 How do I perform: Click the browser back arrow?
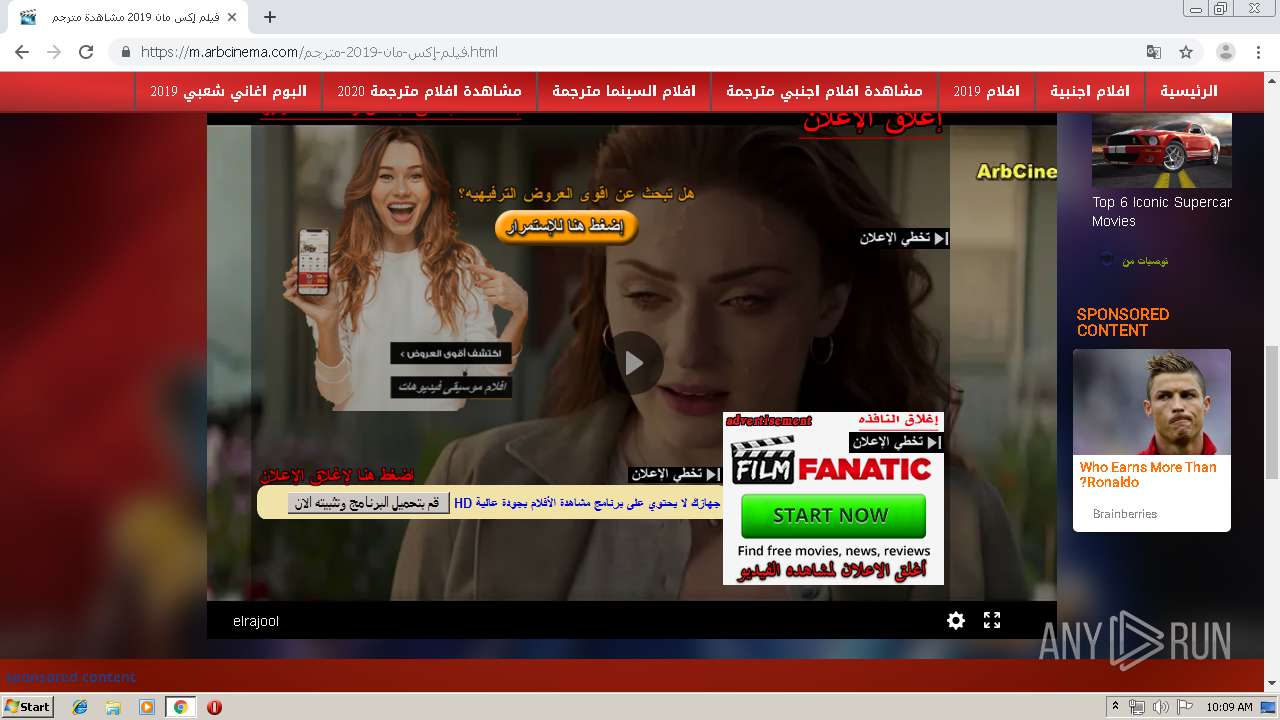(22, 52)
